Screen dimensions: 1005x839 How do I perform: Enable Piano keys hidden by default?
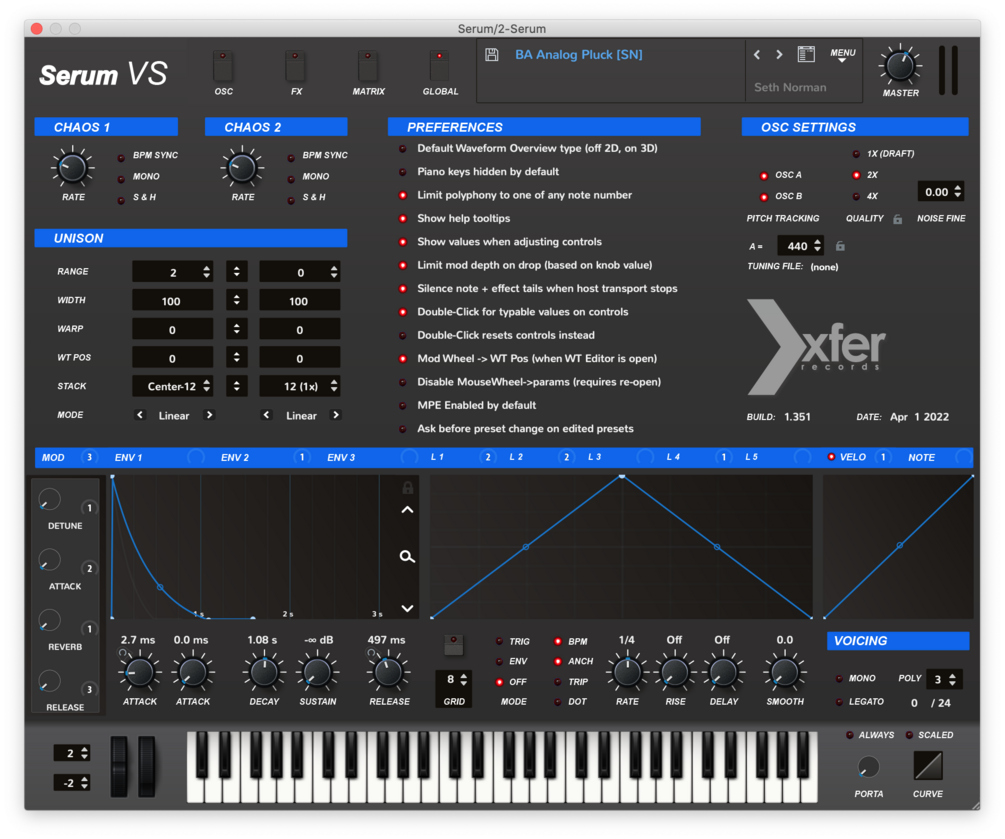click(x=403, y=172)
